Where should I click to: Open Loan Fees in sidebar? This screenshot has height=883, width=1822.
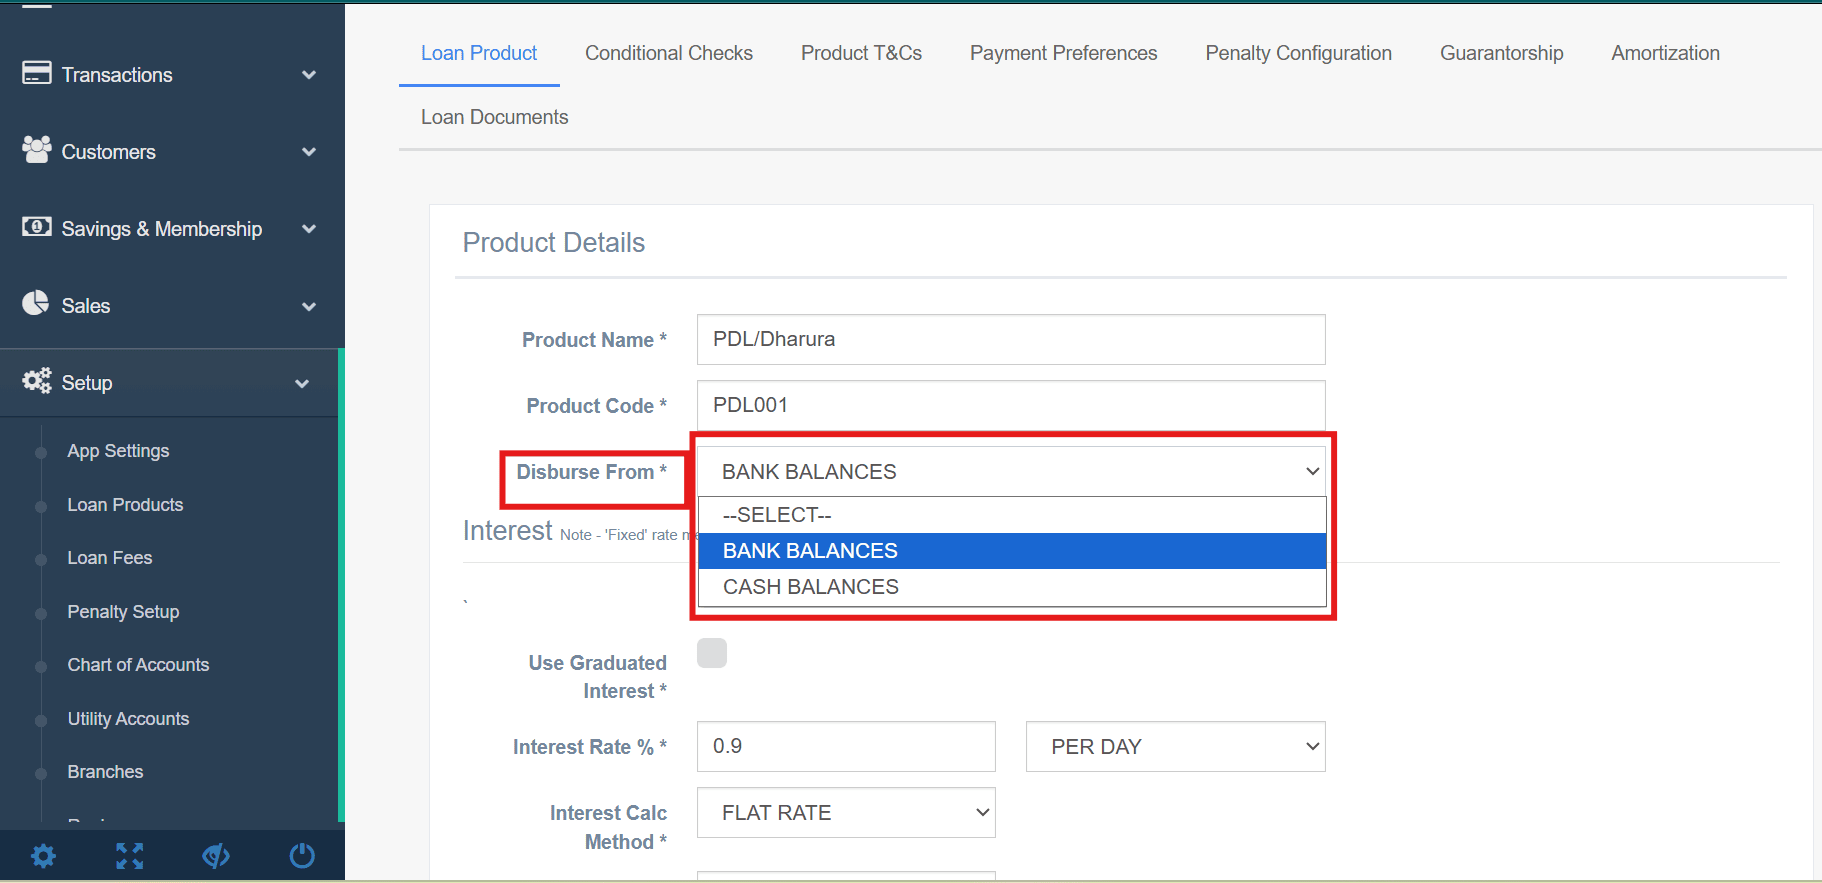110,558
